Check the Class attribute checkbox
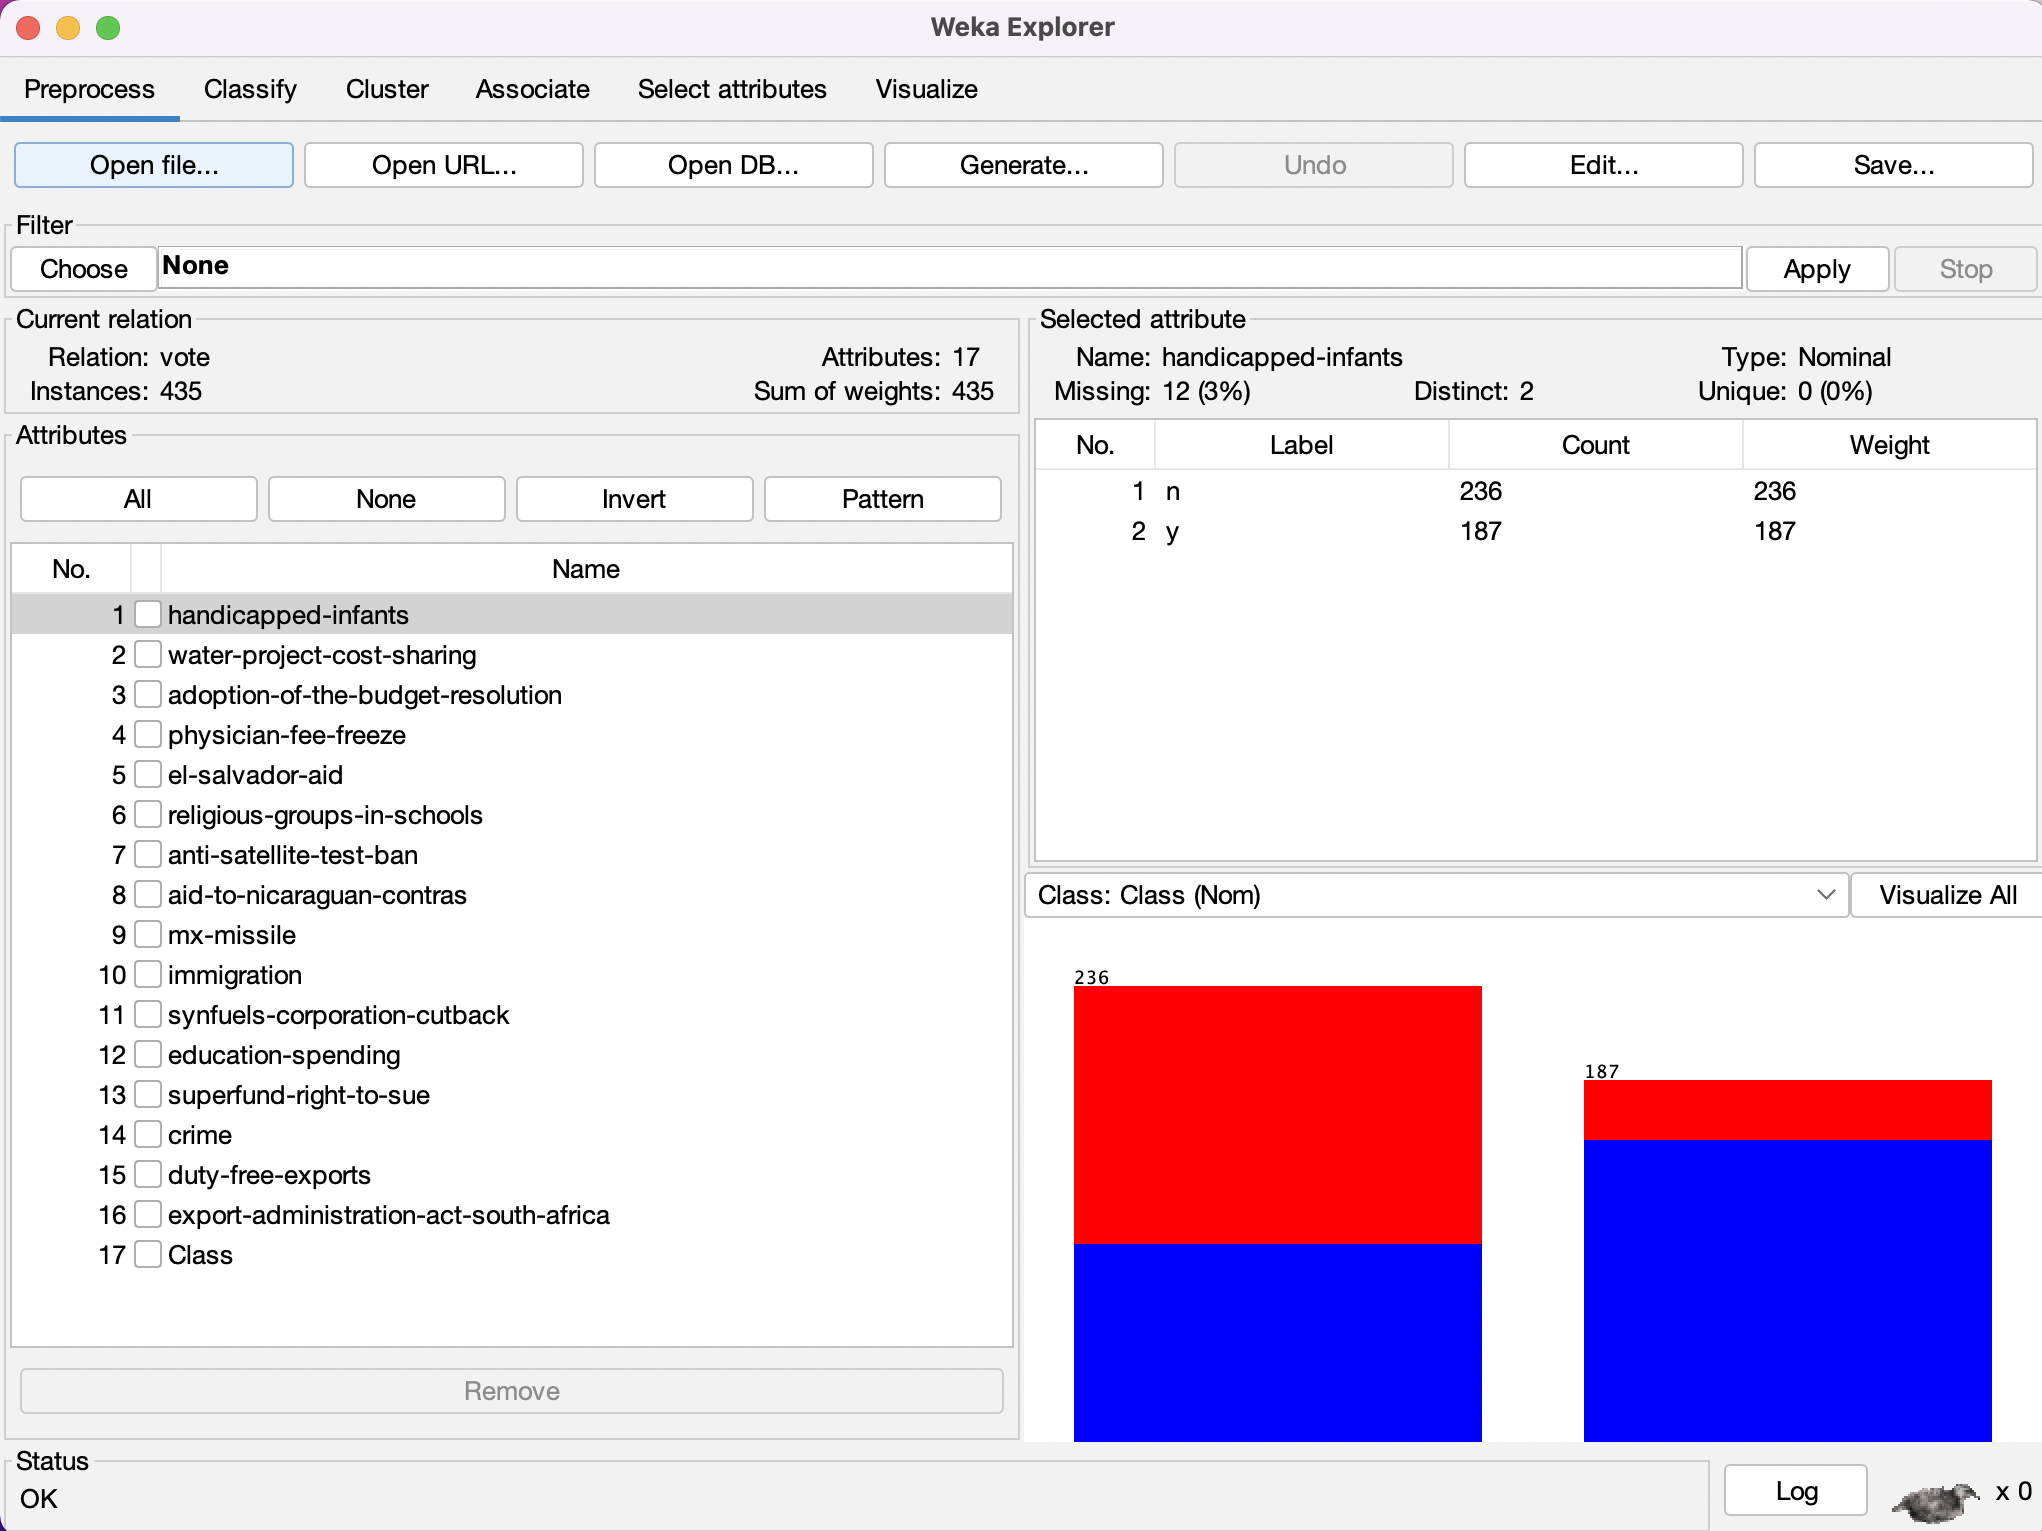Screen dimensions: 2042x1531 (148, 1254)
